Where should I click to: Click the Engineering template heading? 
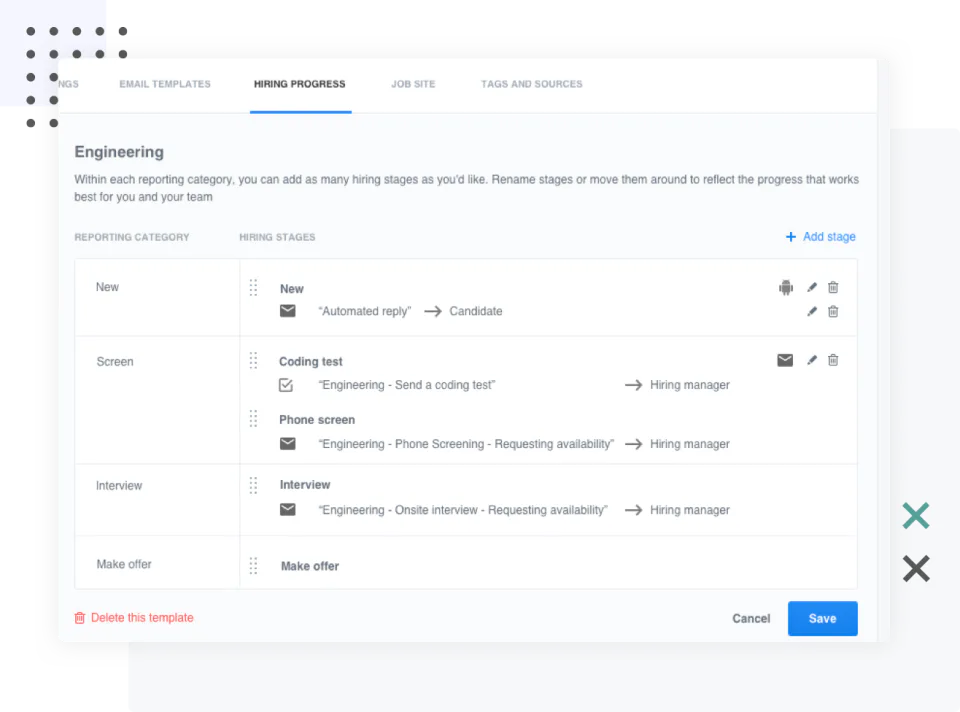pos(119,152)
